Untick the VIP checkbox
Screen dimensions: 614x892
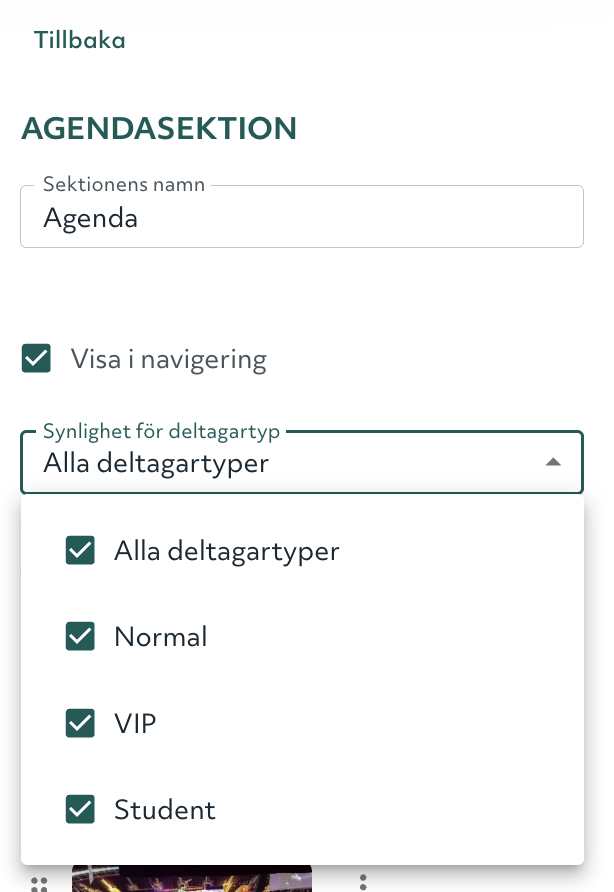[x=80, y=723]
